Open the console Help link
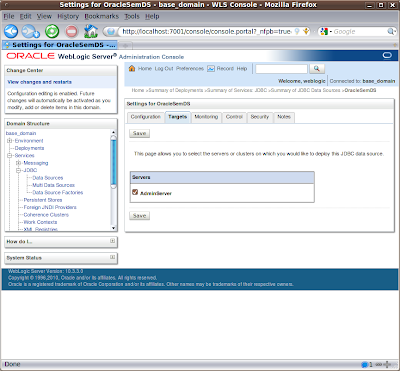 [x=242, y=68]
